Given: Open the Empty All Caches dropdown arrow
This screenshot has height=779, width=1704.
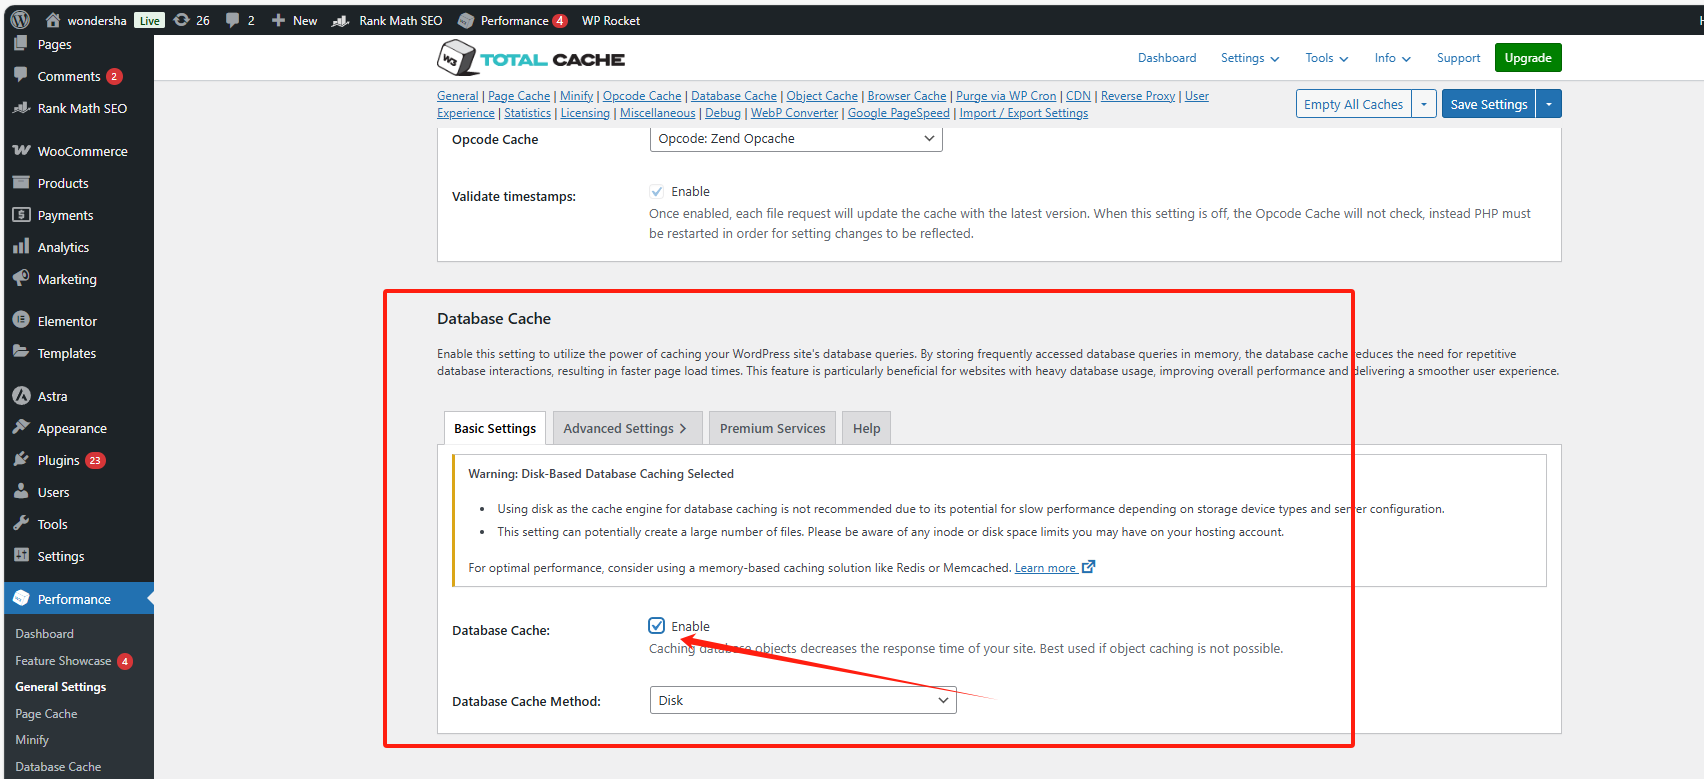Looking at the screenshot, I should (1424, 104).
